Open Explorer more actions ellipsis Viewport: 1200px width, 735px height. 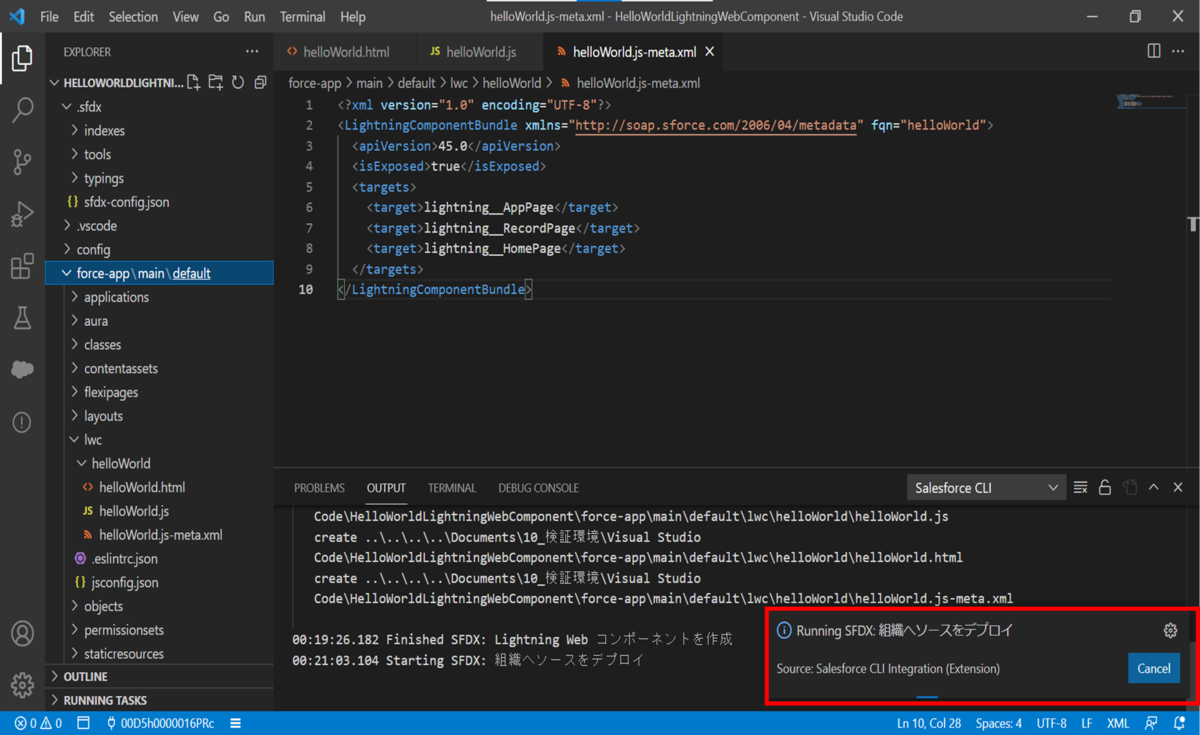click(252, 52)
